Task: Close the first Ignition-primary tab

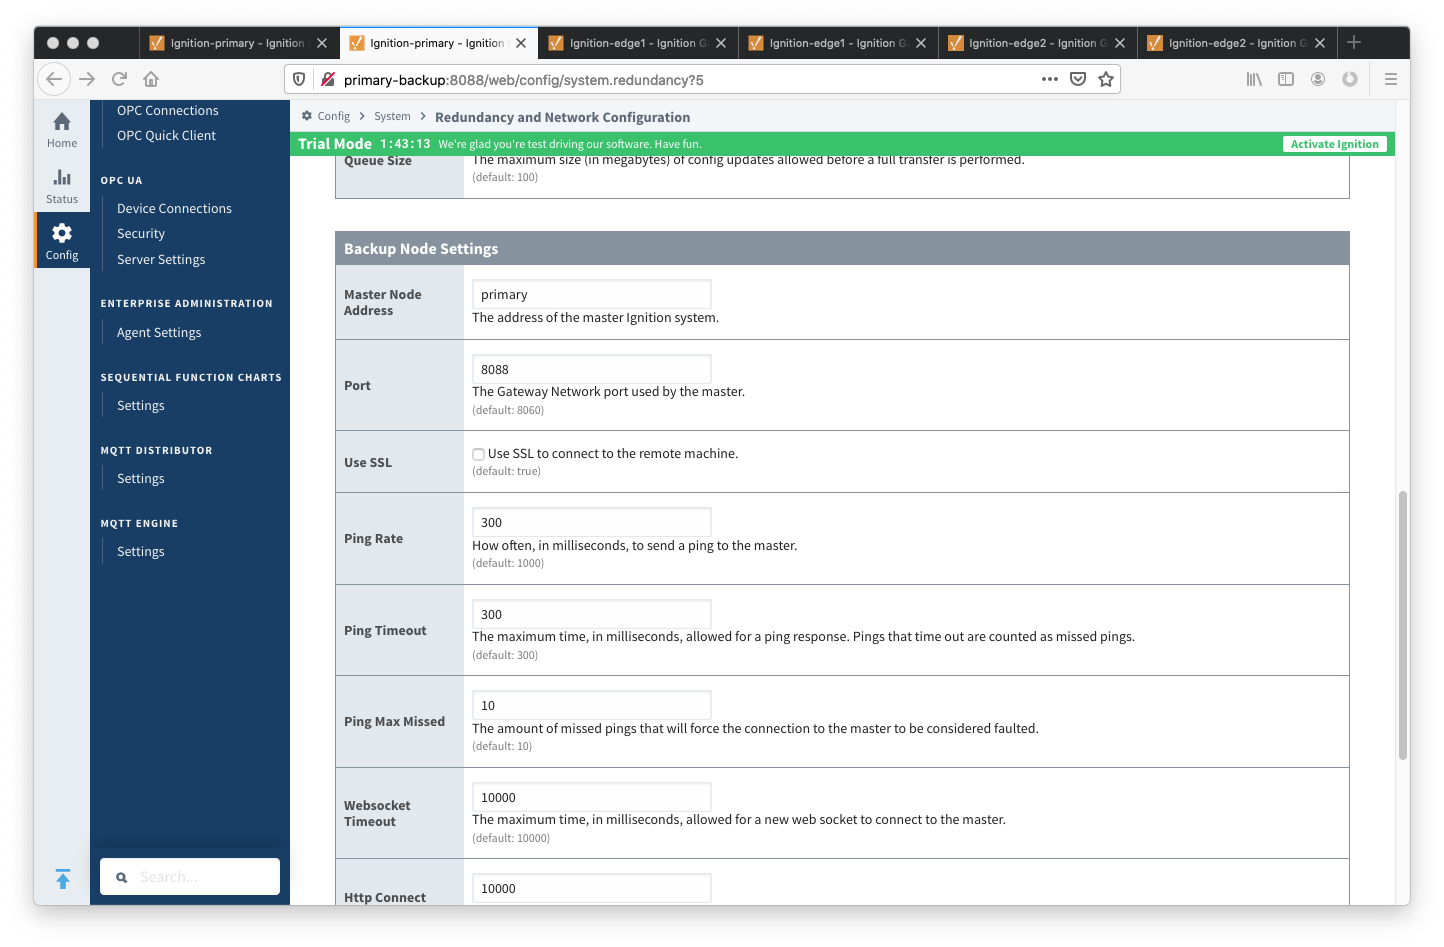Action: coord(322,43)
